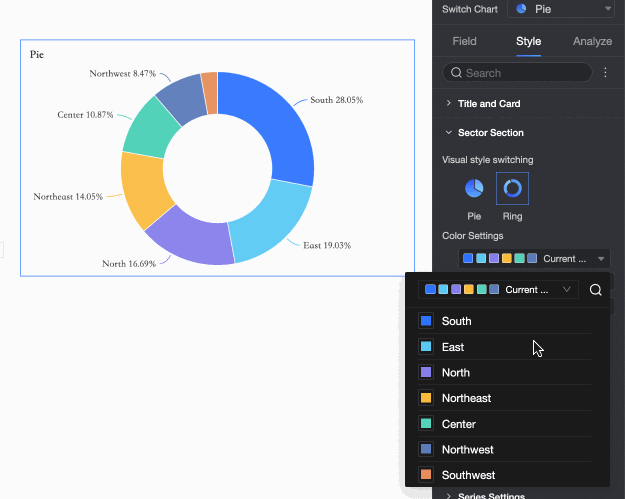
Task: Select the East row in the color list
Action: 505,347
